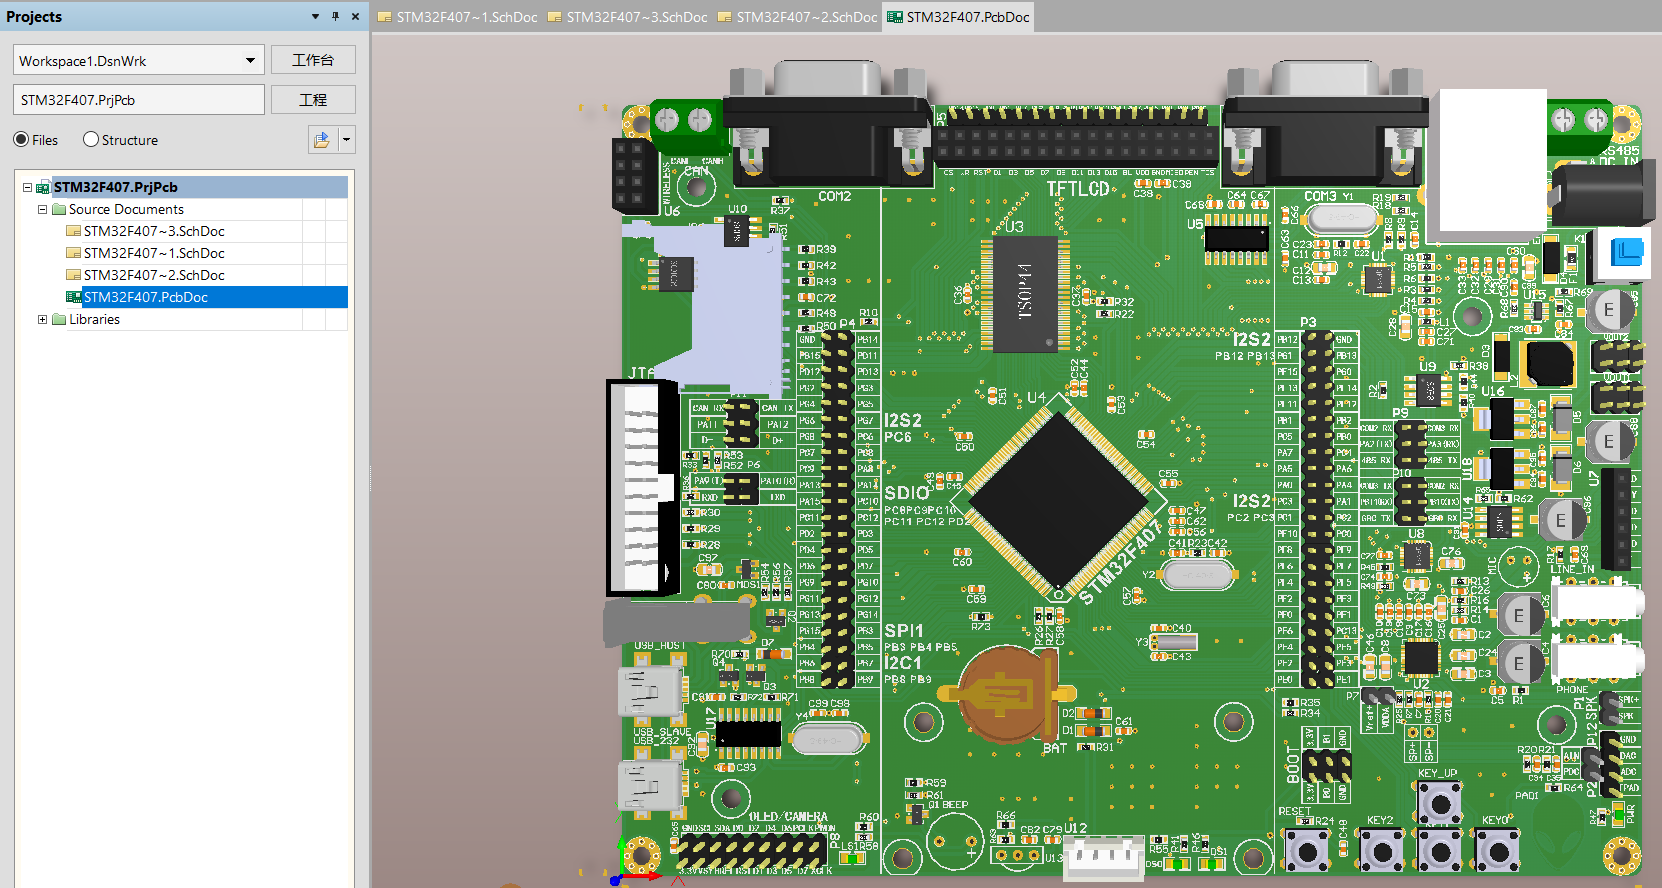
Task: Click the Libraries folder icon
Action: pyautogui.click(x=59, y=319)
